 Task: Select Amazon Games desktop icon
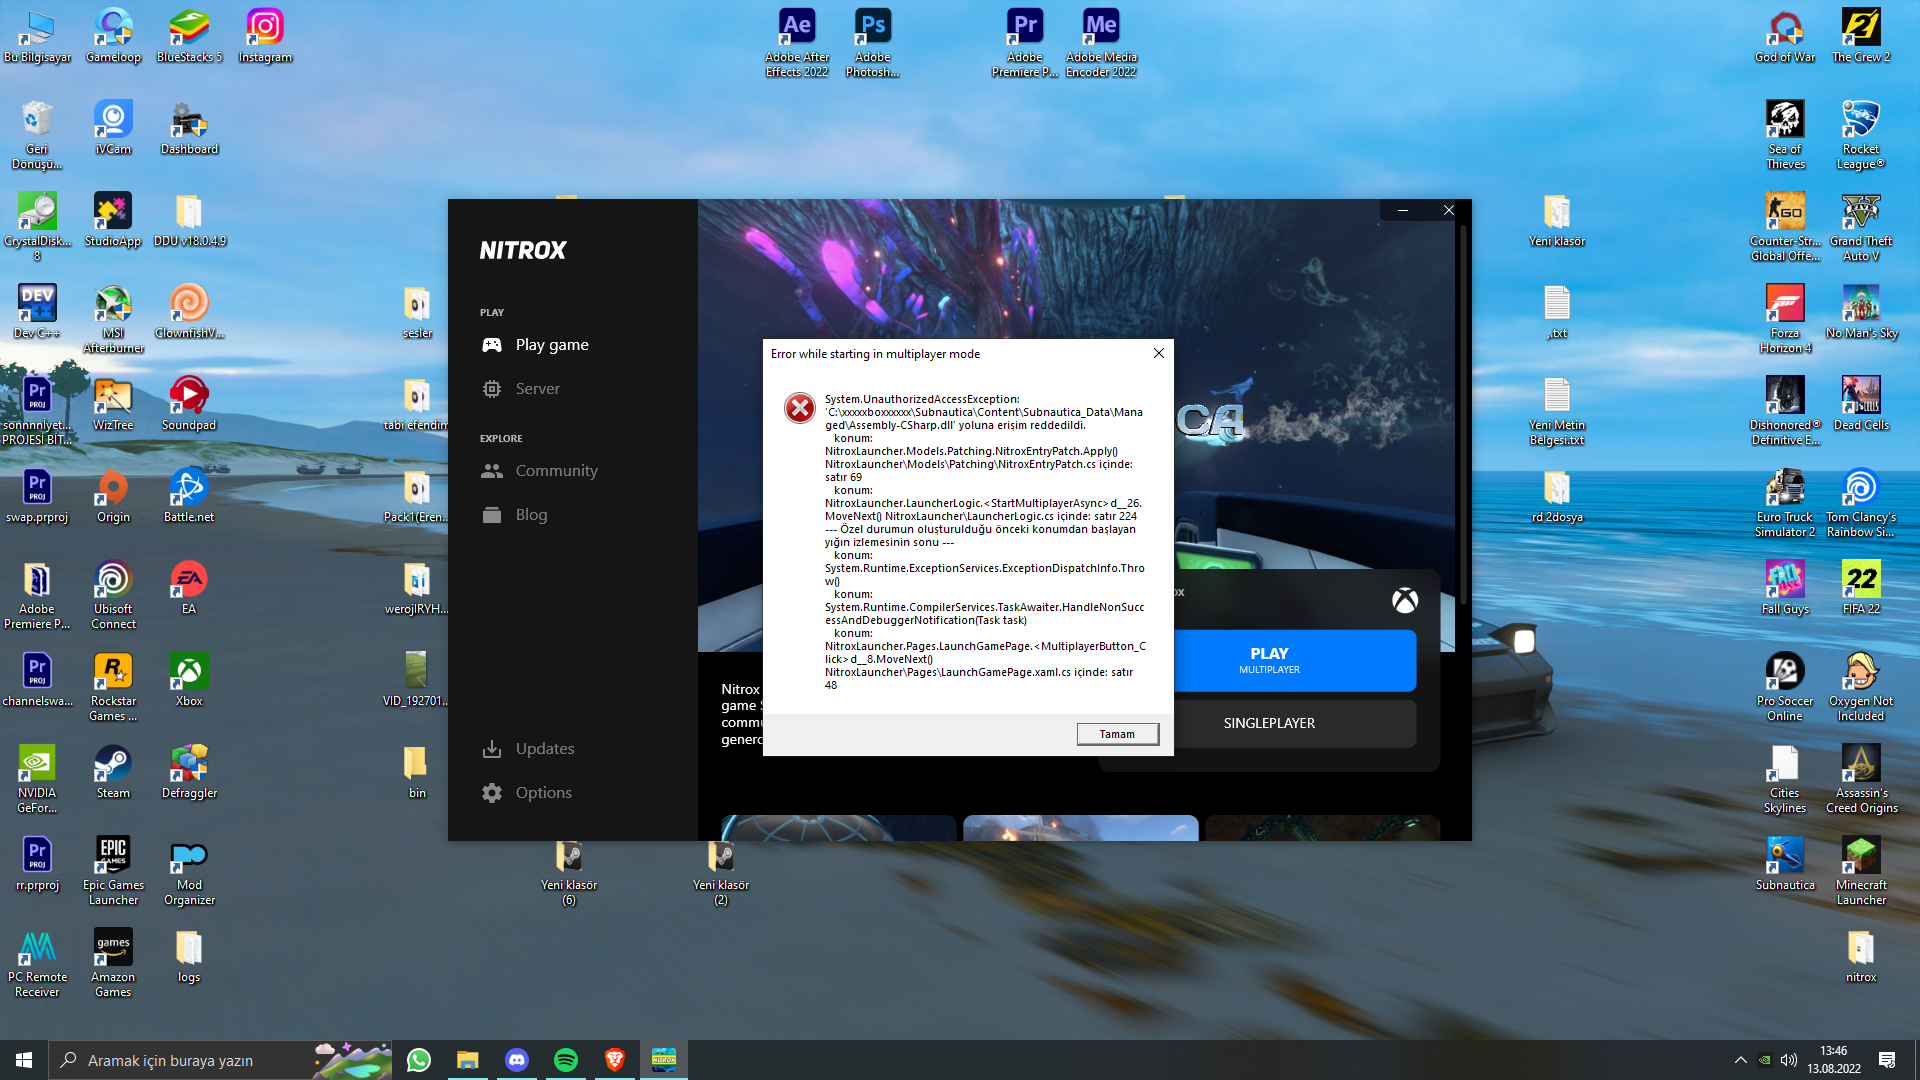113,963
